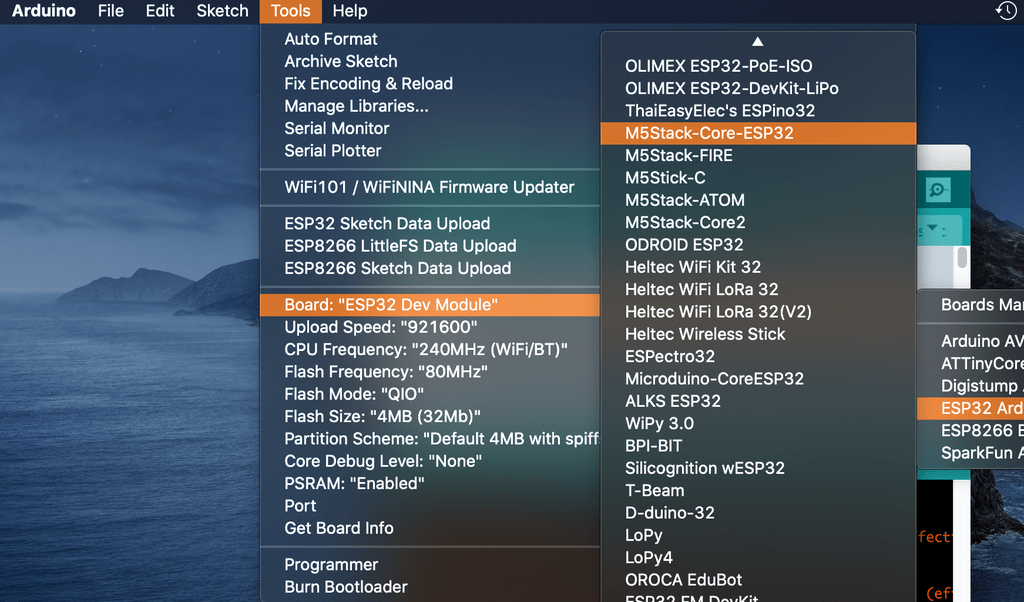
Task: Select D-duino-32 board
Action: point(758,513)
